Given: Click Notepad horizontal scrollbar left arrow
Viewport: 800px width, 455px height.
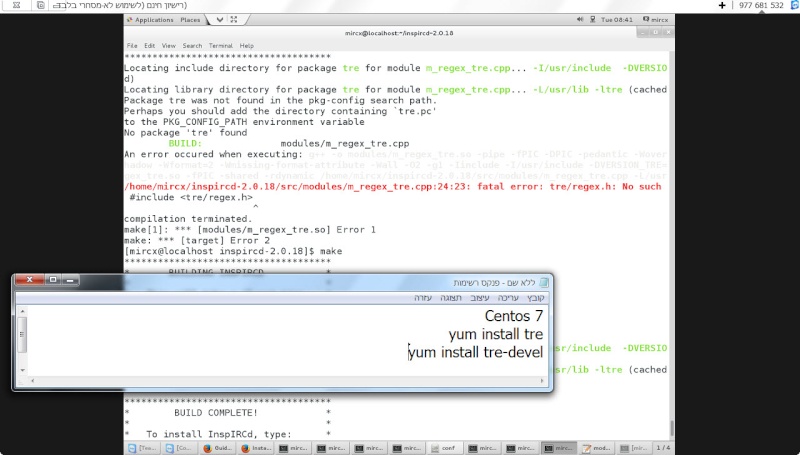Looking at the screenshot, I should pos(32,381).
